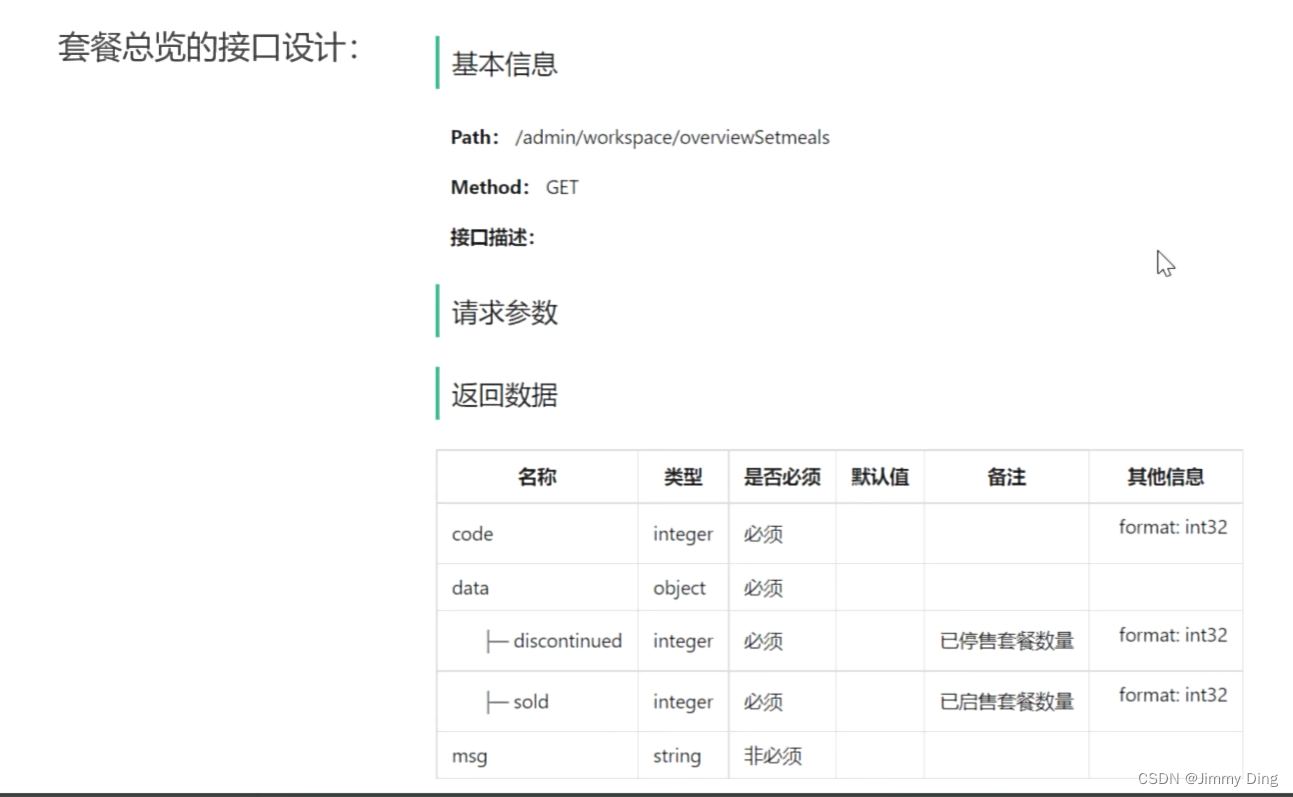The width and height of the screenshot is (1293, 797).
Task: Click the 备注 column header
Action: pos(1006,477)
